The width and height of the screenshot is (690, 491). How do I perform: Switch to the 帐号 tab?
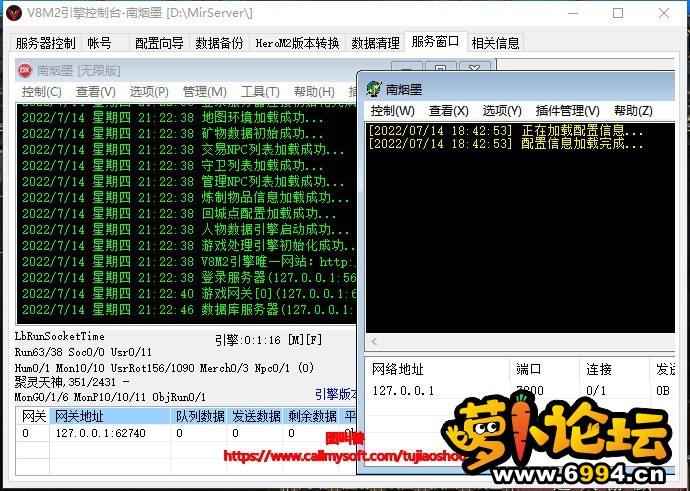pos(99,43)
